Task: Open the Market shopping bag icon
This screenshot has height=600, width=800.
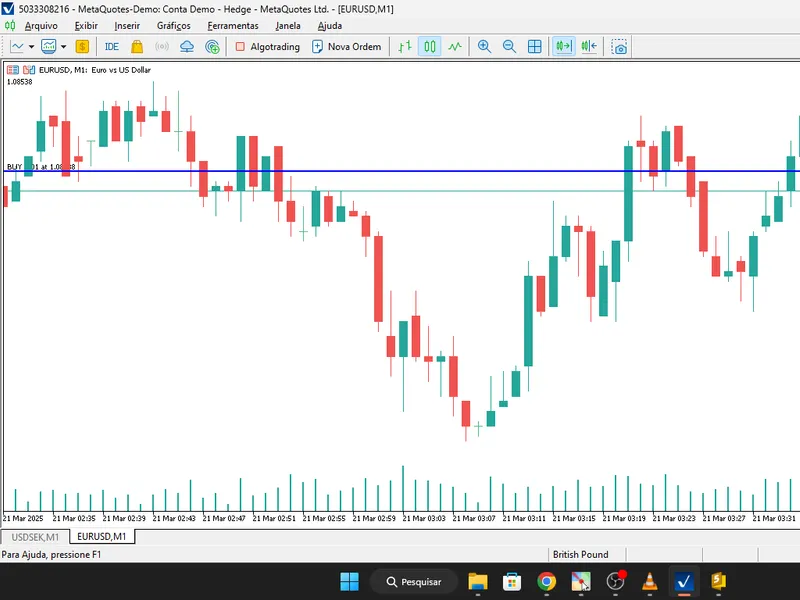Action: coord(137,47)
